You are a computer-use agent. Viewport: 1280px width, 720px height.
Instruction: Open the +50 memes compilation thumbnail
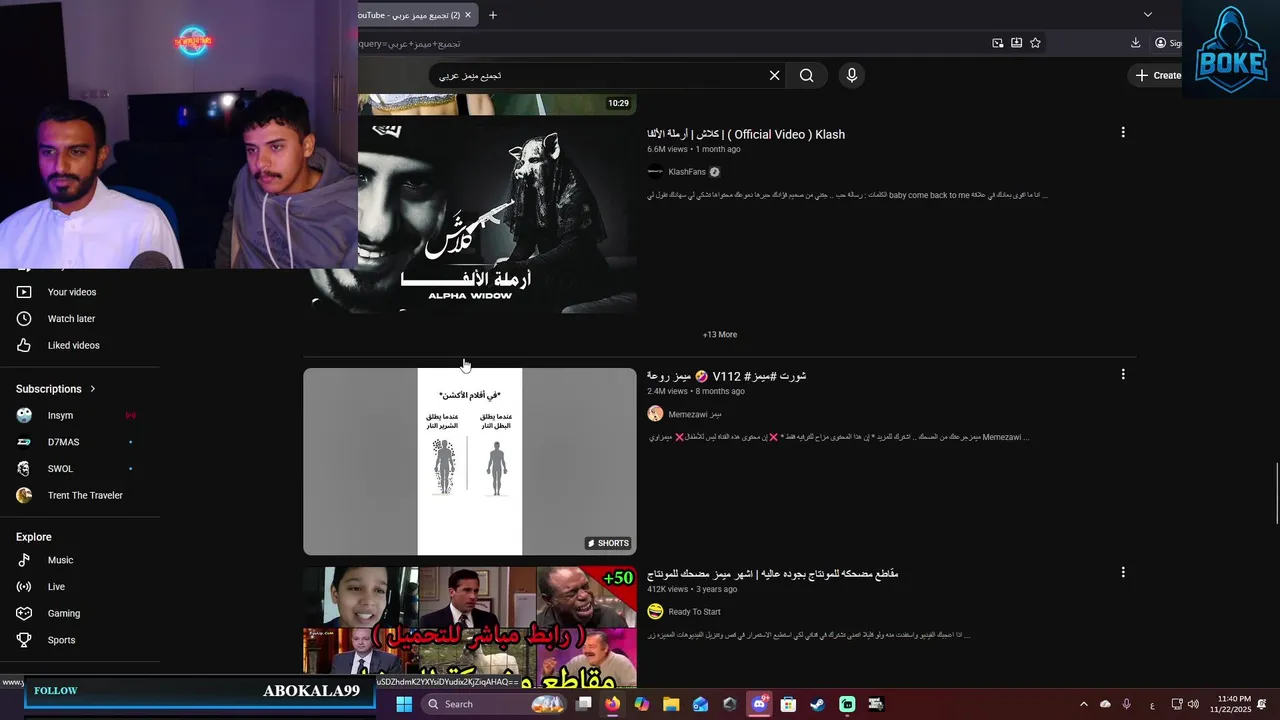click(470, 627)
